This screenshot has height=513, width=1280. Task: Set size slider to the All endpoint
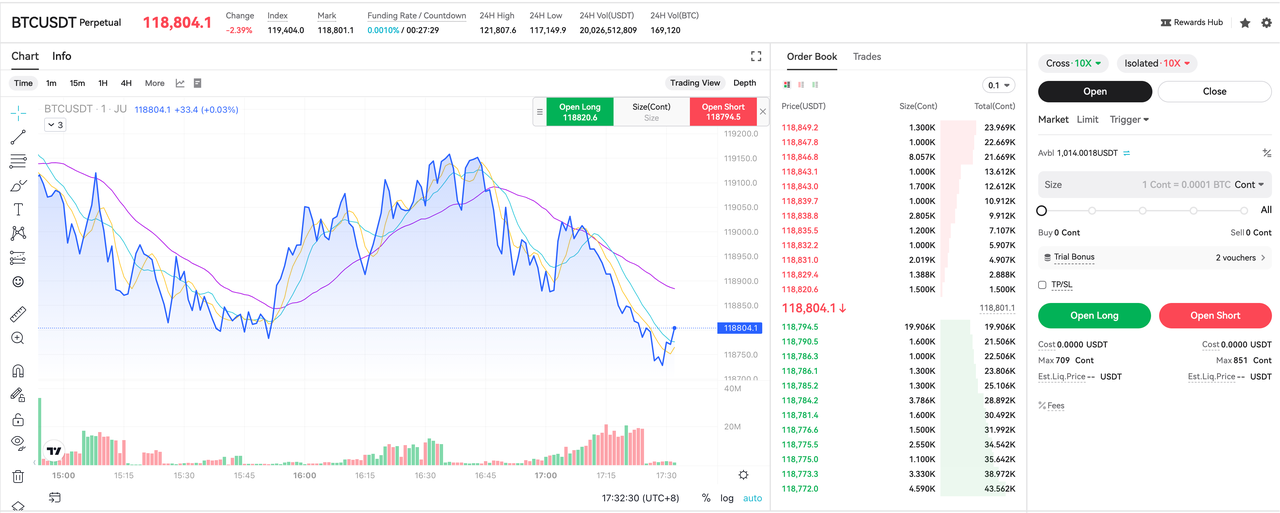[x=1244, y=211]
